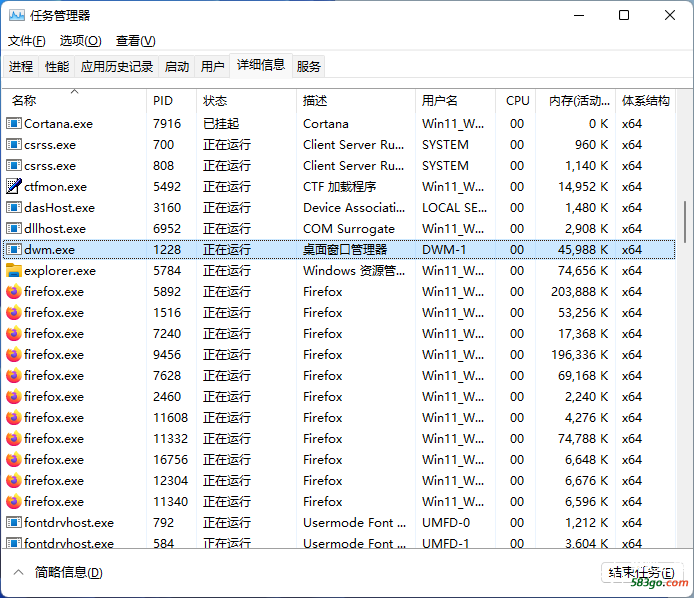
Task: Click the Firefox icon for PID 7240
Action: point(14,334)
